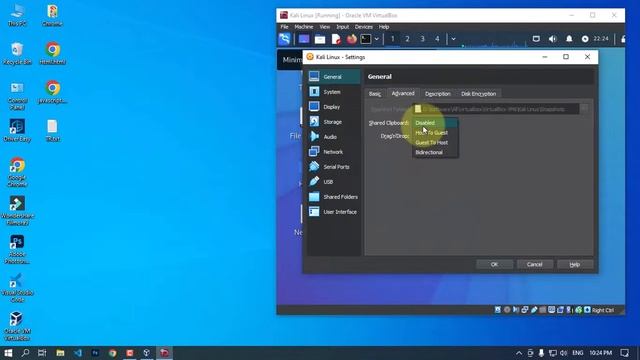Switch to the Description tab
The image size is (640, 360).
[x=438, y=94]
